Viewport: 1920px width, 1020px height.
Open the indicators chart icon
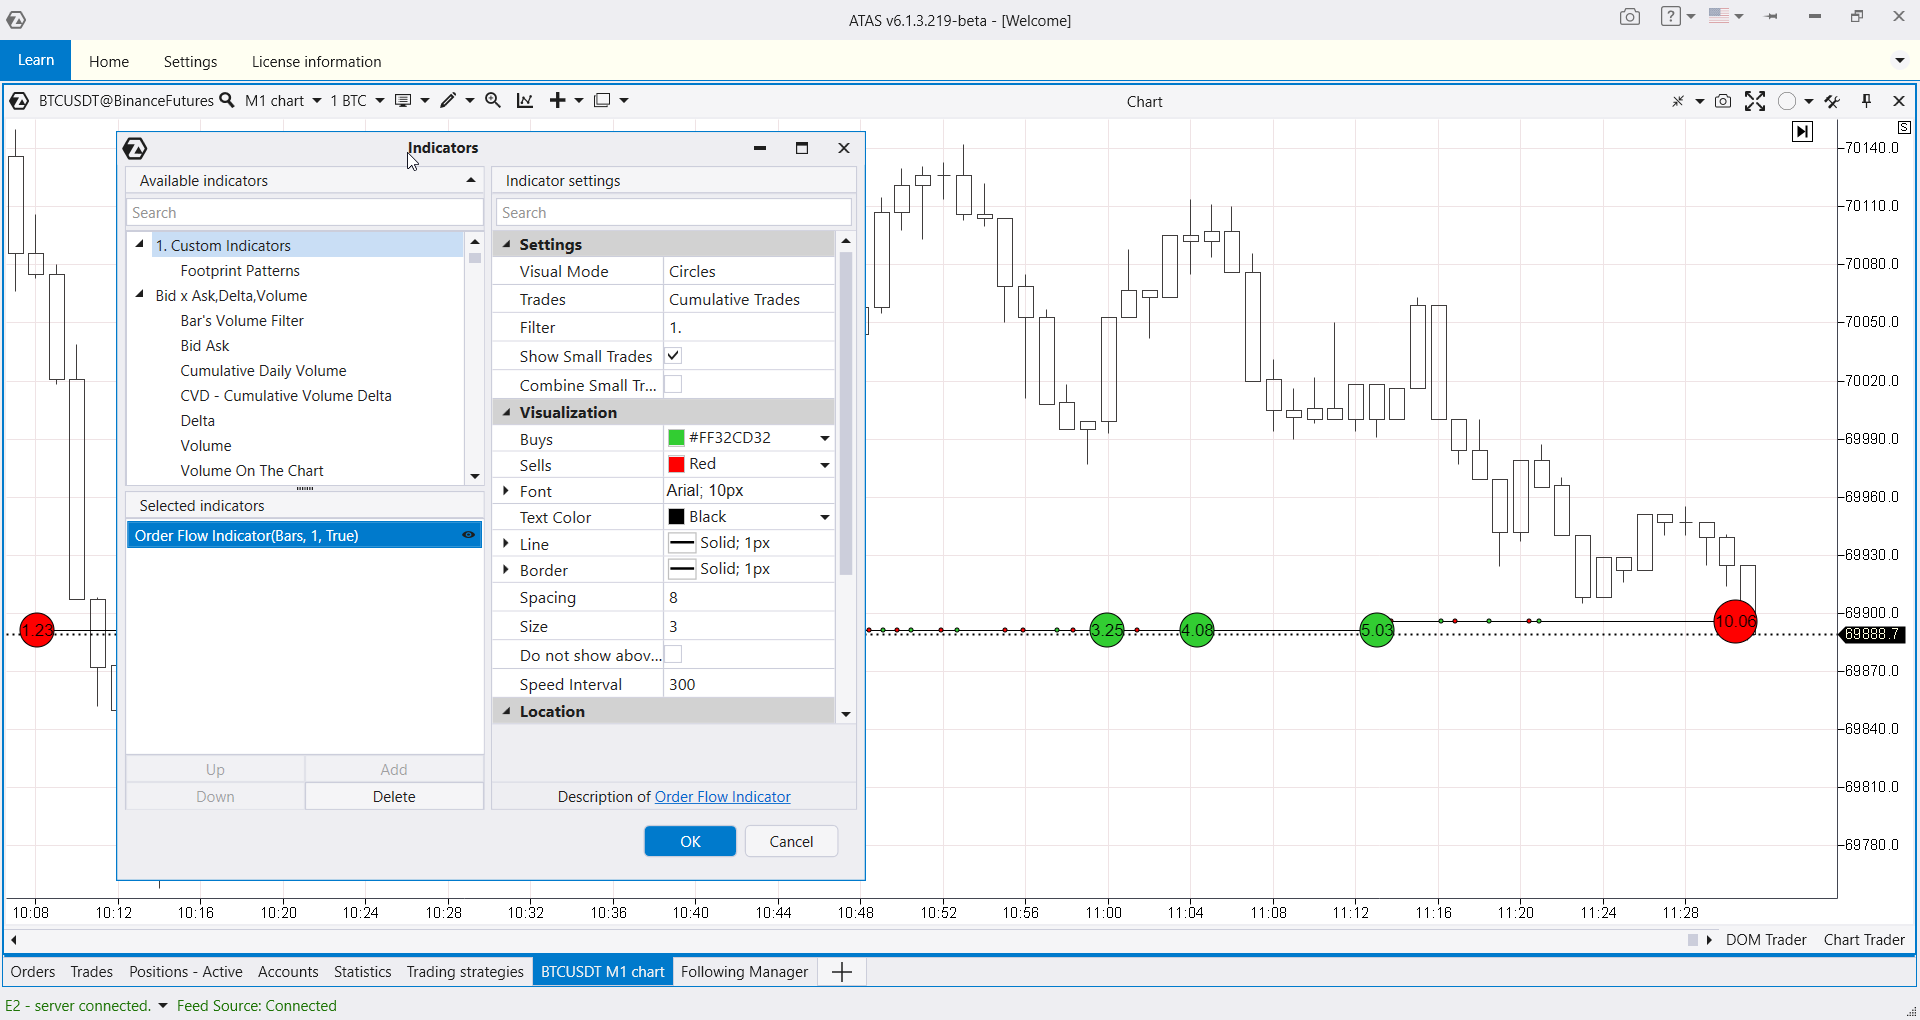coord(525,100)
